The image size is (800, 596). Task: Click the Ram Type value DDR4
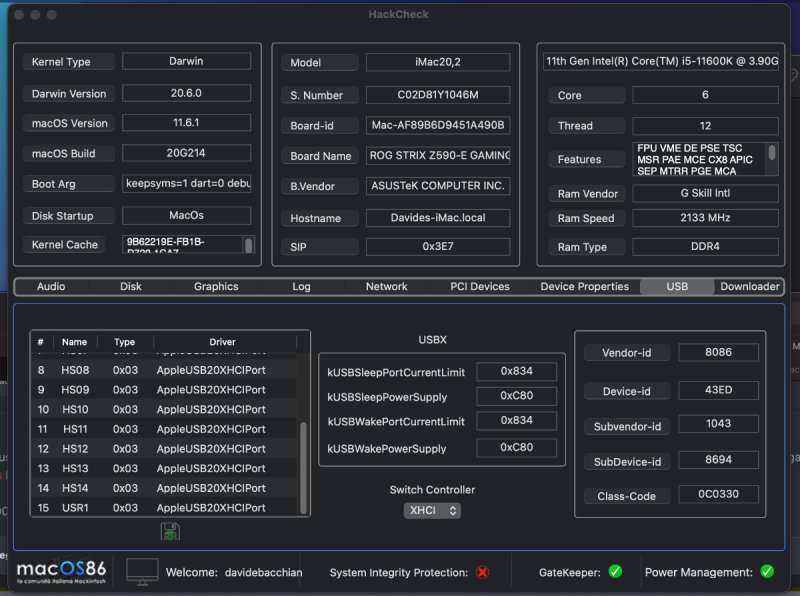(x=705, y=246)
